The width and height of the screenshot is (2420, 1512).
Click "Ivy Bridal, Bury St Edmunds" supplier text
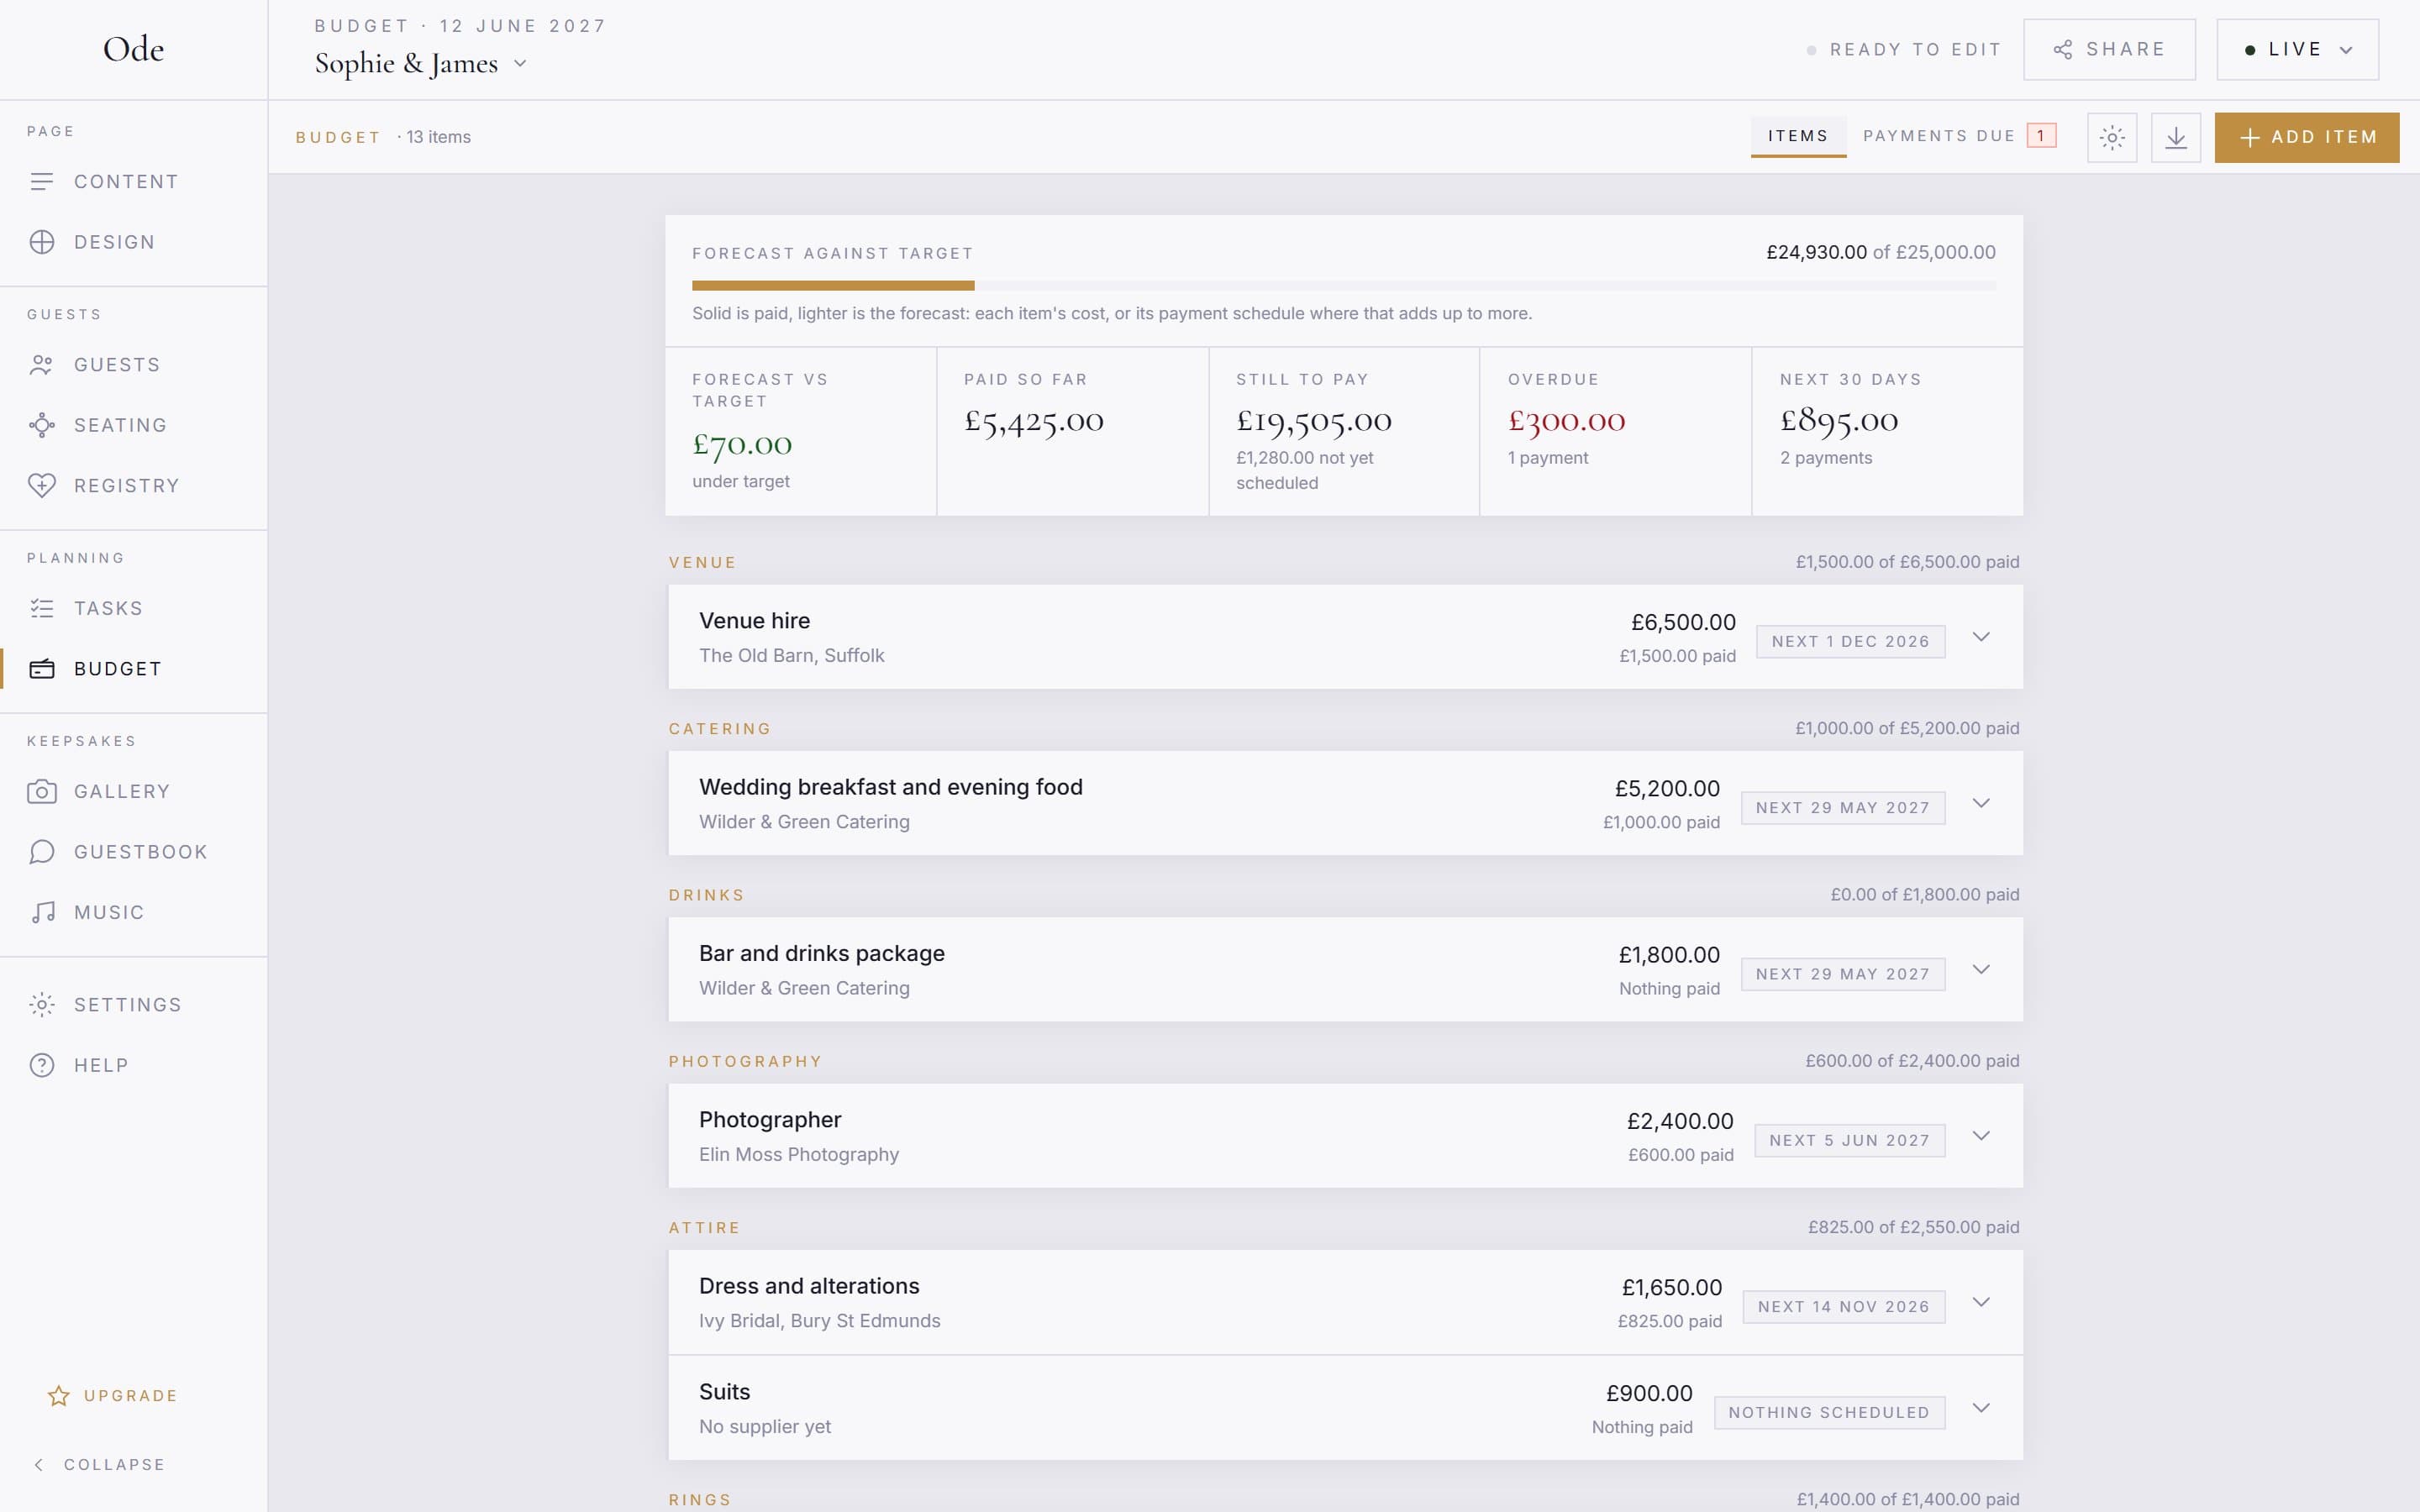coord(819,1321)
